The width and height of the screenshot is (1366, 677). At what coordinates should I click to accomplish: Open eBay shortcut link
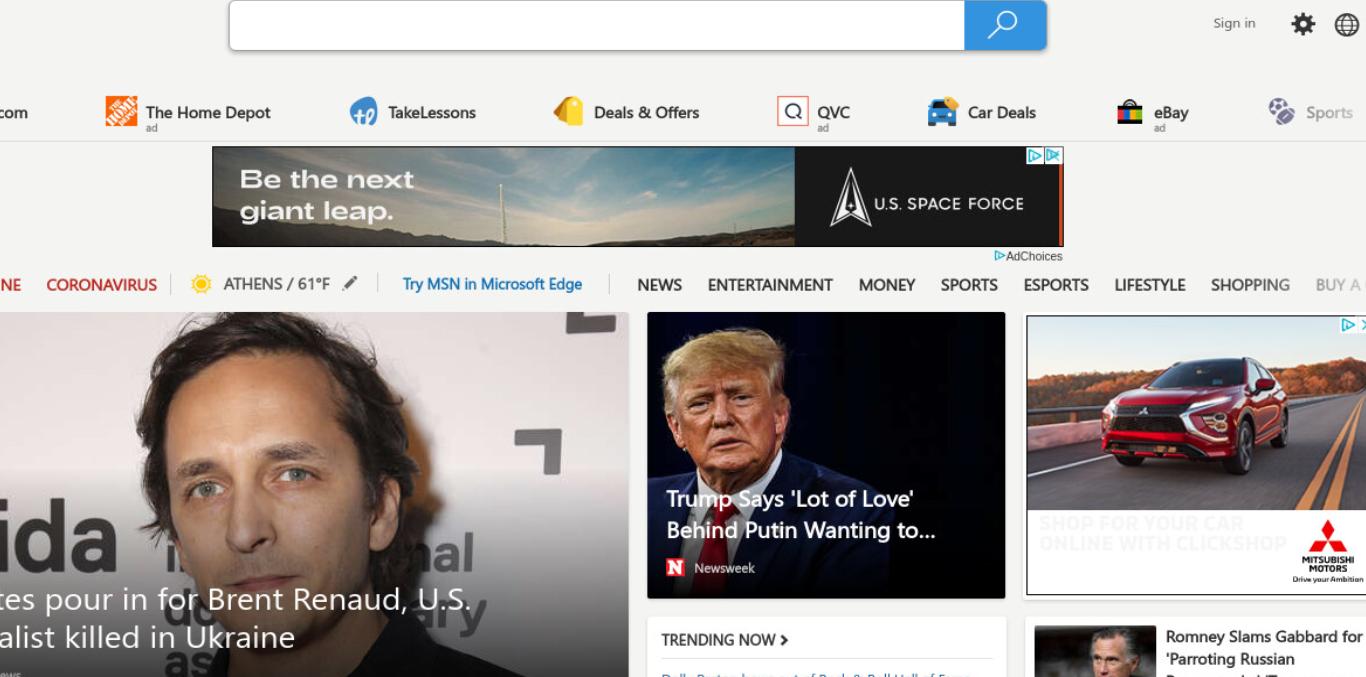(x=1171, y=112)
